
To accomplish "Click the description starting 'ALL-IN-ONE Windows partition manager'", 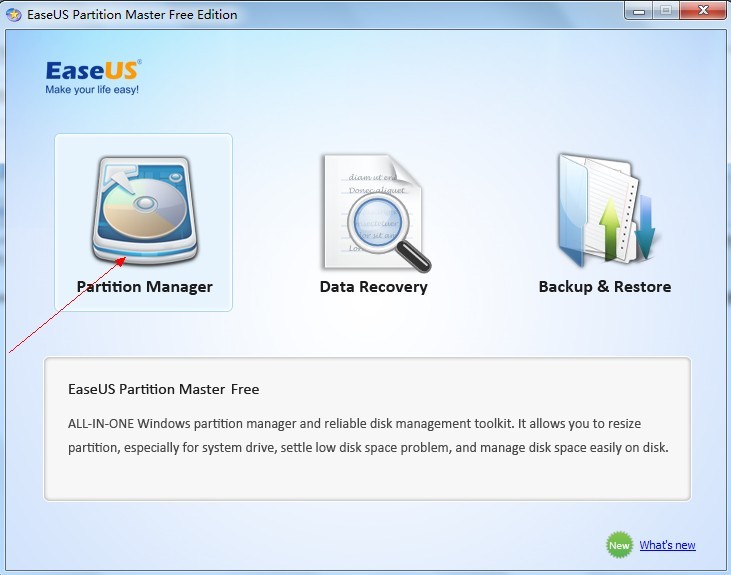I will (368, 436).
